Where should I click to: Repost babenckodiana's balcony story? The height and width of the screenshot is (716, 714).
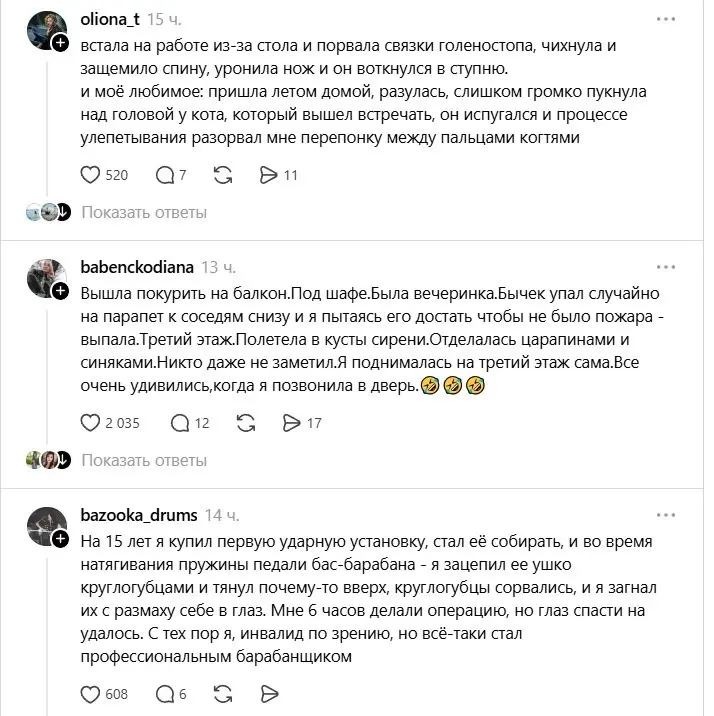[246, 423]
